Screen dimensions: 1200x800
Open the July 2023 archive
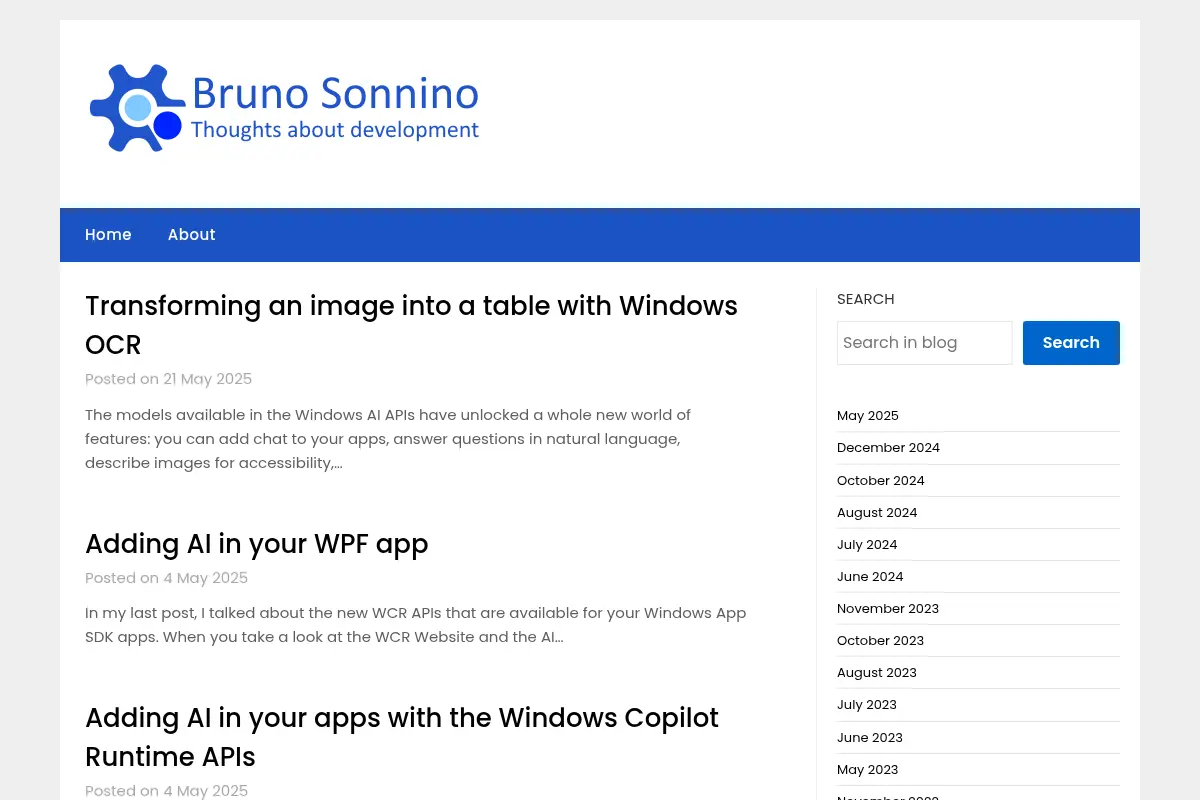[867, 705]
